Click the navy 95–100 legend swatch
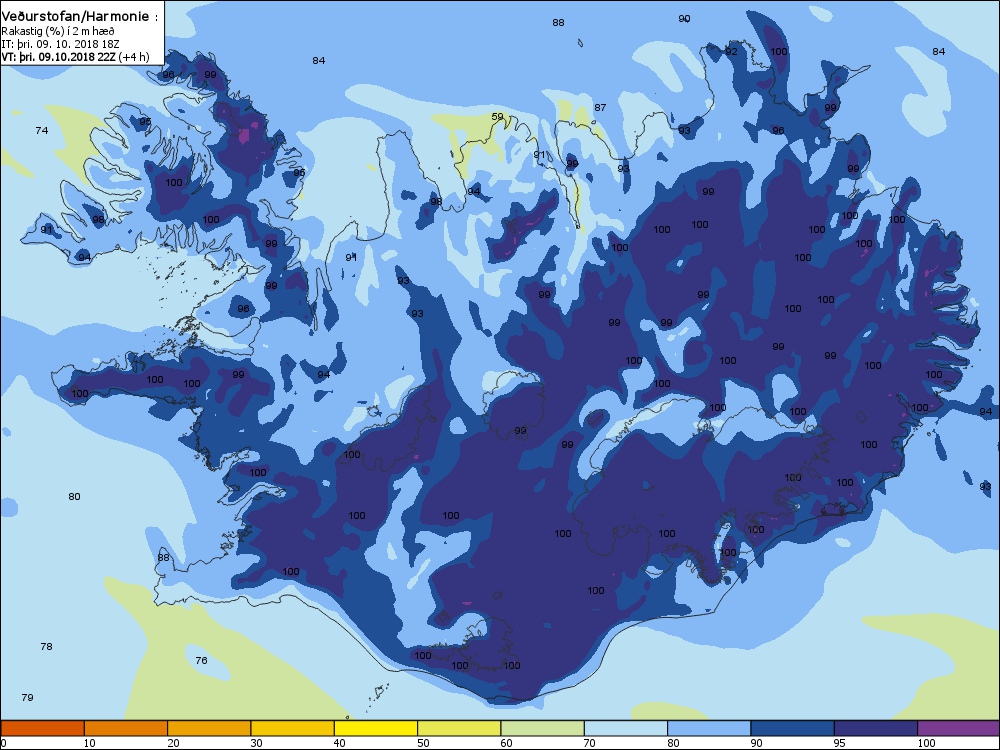 point(876,728)
